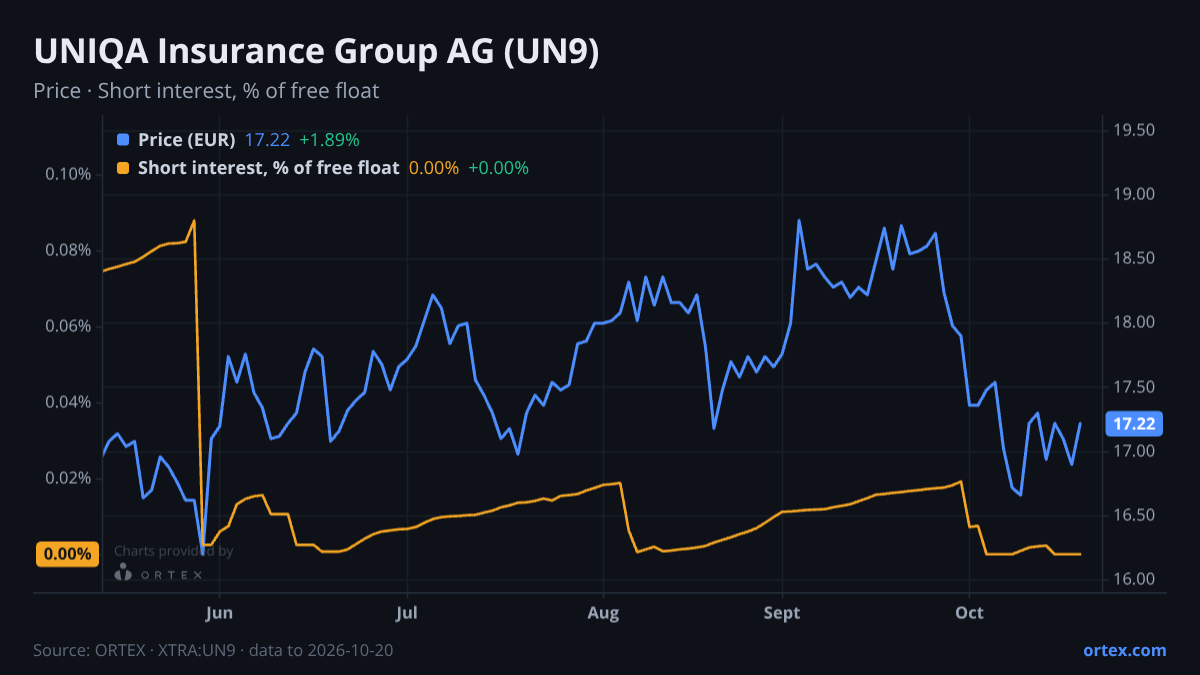
Task: Click the Jul label on time axis
Action: pos(406,613)
